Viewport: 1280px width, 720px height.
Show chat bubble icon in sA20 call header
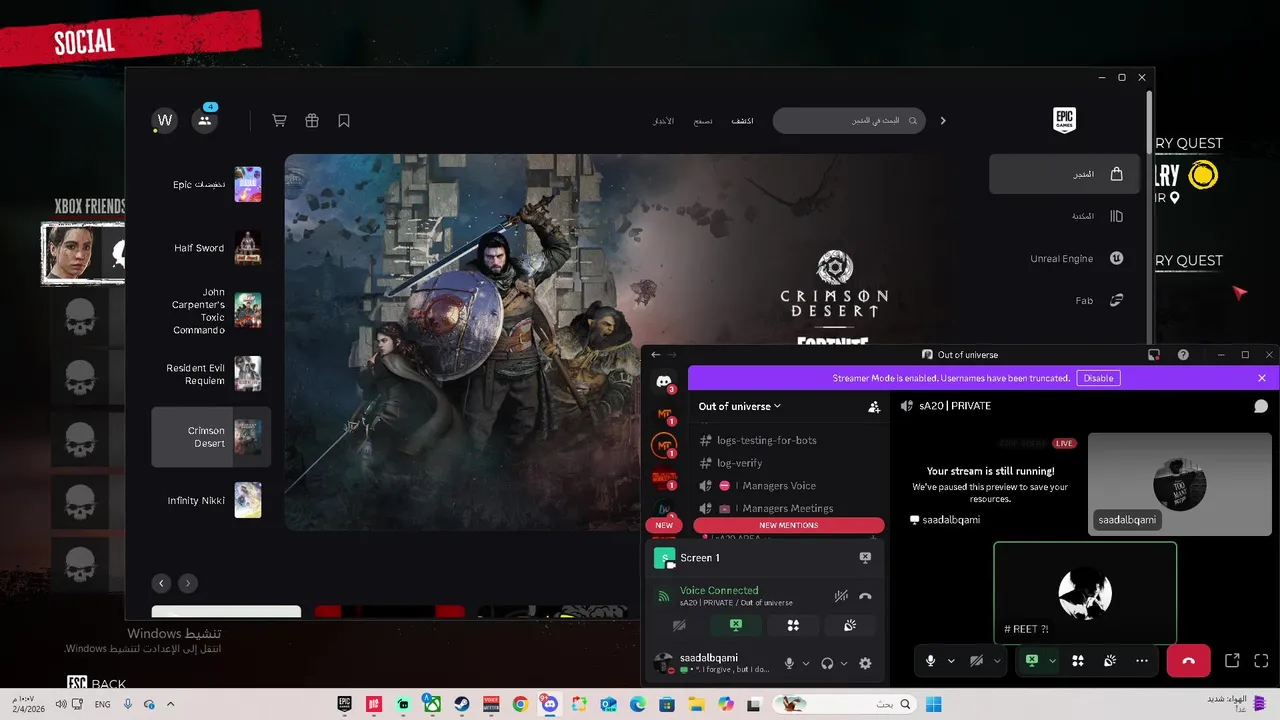coord(1261,406)
